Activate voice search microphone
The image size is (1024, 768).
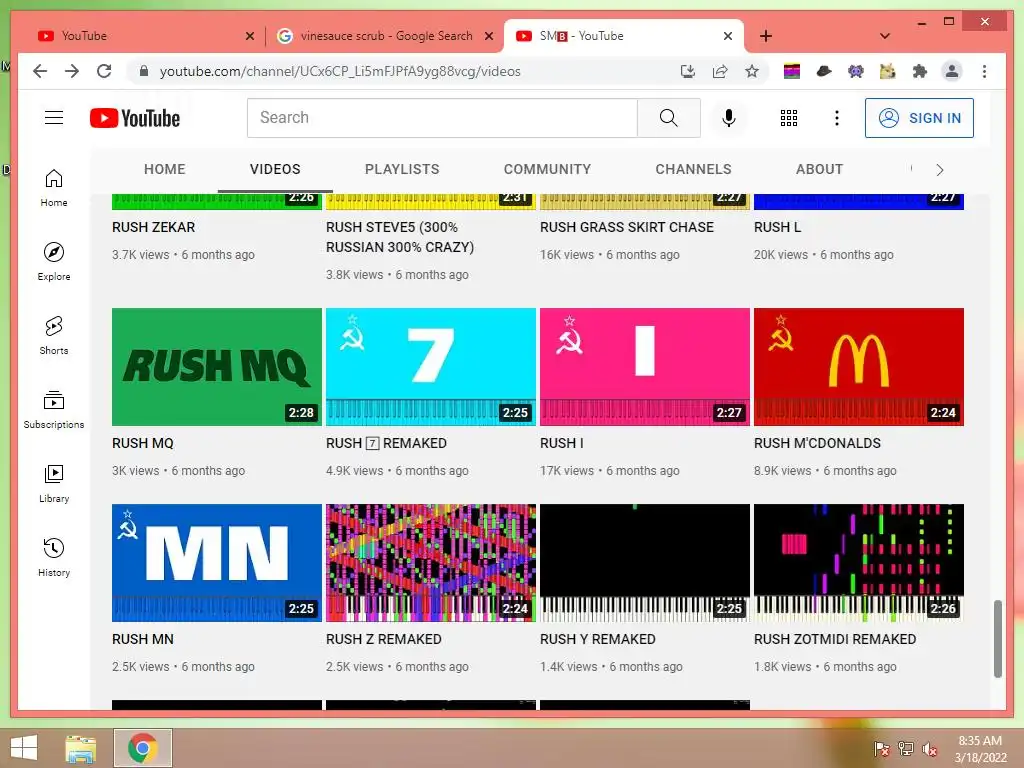(729, 118)
